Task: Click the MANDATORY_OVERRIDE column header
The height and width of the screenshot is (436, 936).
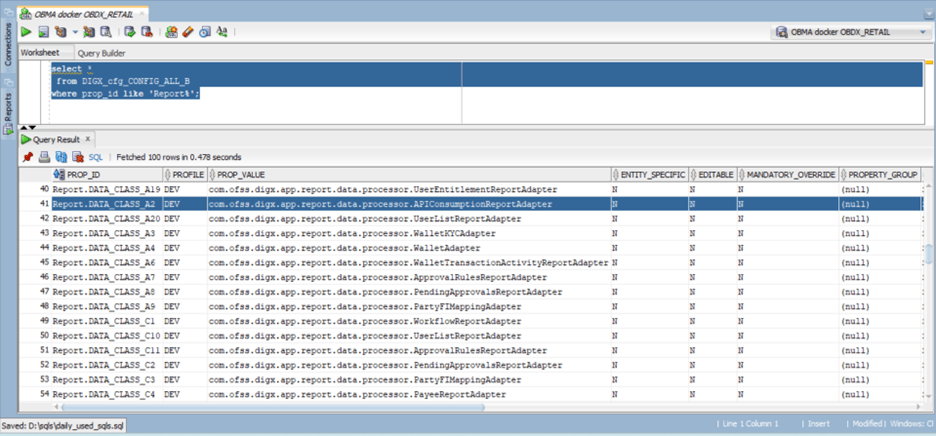Action: [788, 174]
